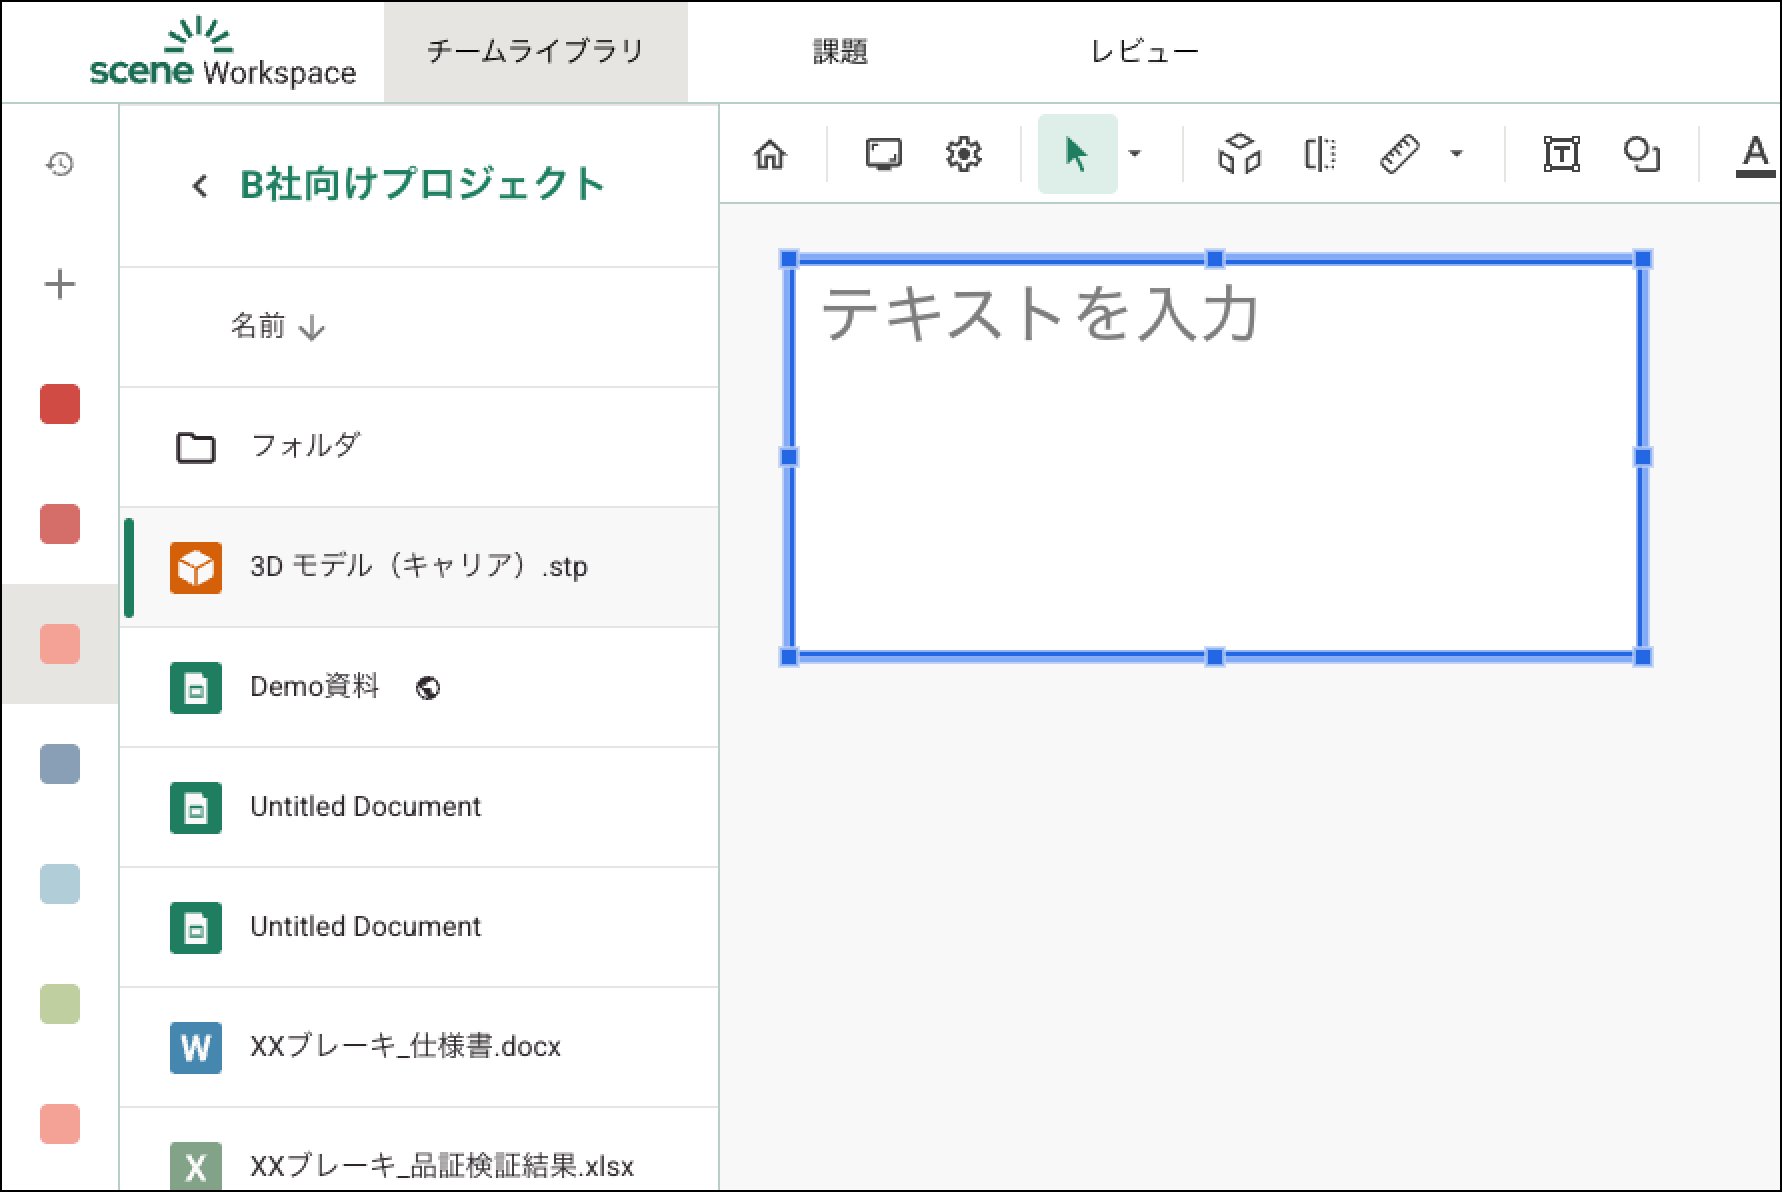This screenshot has height=1192, width=1782.
Task: Activate the section cut tool
Action: (x=1320, y=155)
